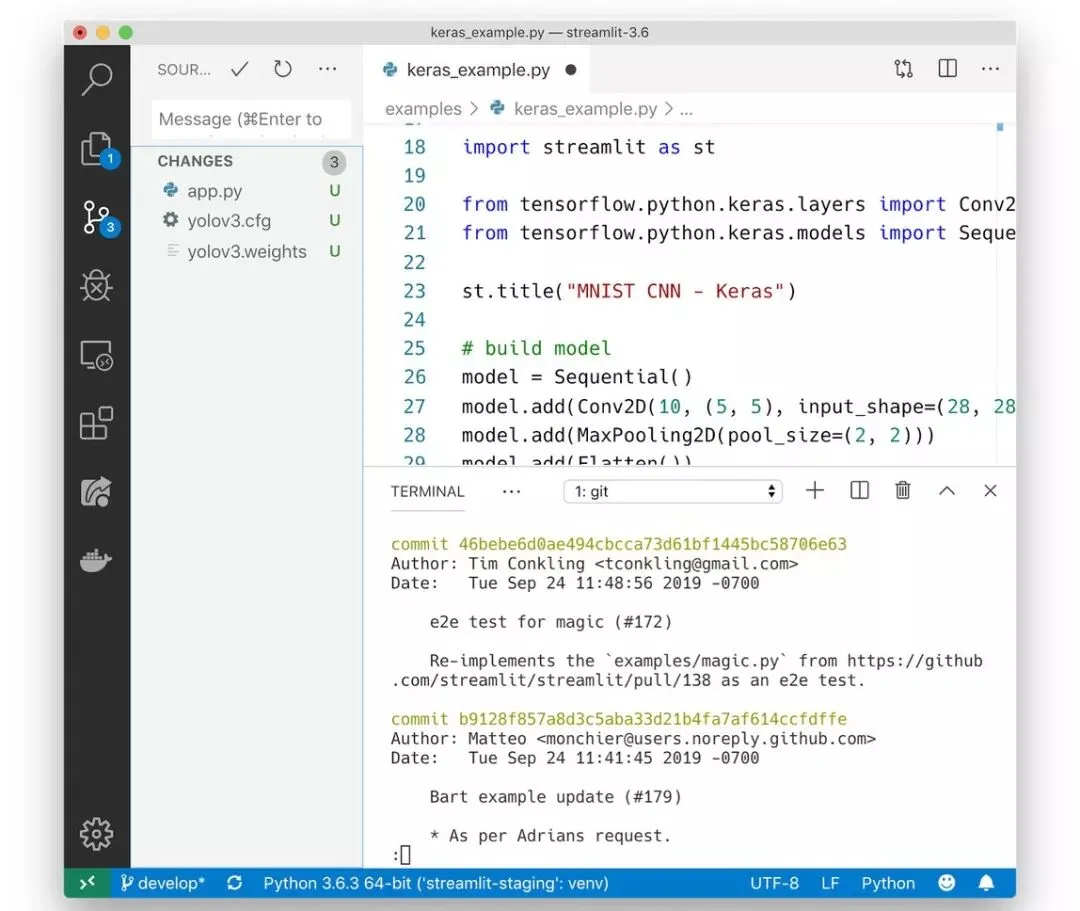Viewport: 1080px width, 911px height.
Task: Click 'e2e test for magic (#172)' text
Action: (x=550, y=622)
